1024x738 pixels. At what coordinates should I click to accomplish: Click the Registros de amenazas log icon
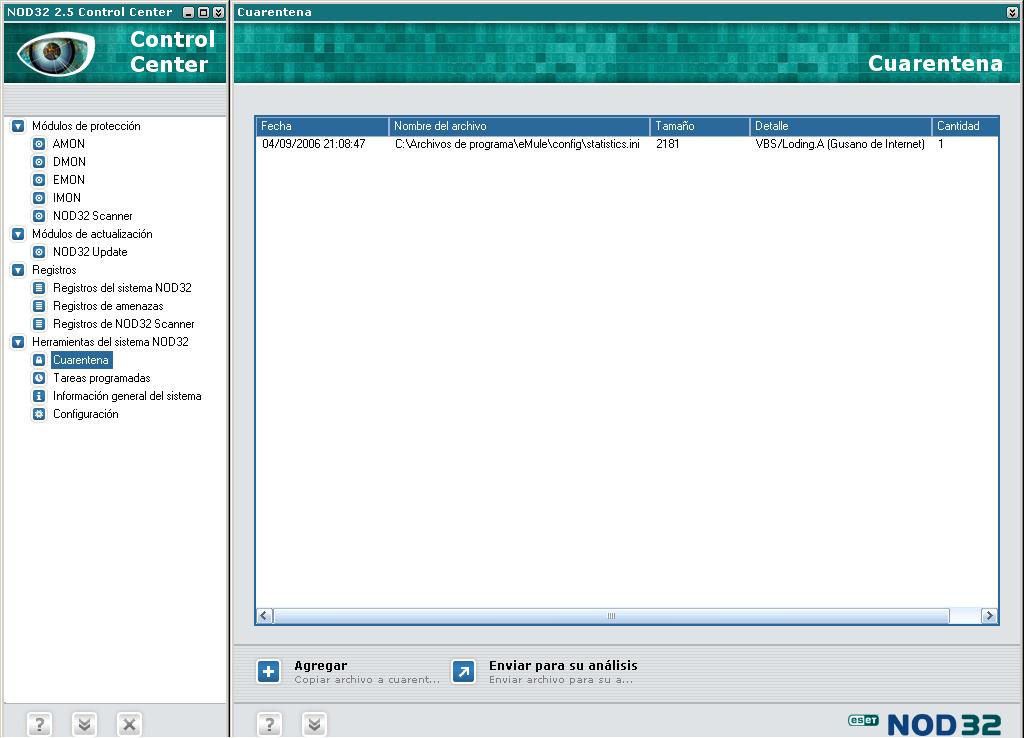(39, 306)
